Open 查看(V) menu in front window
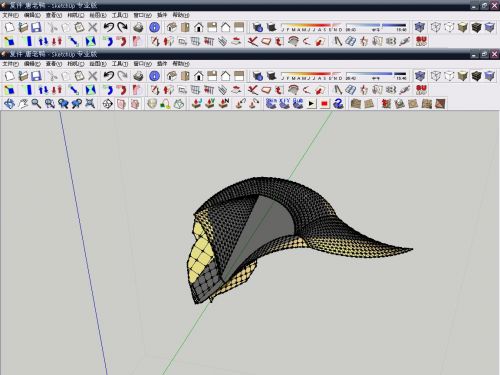The image size is (500, 375). point(54,64)
